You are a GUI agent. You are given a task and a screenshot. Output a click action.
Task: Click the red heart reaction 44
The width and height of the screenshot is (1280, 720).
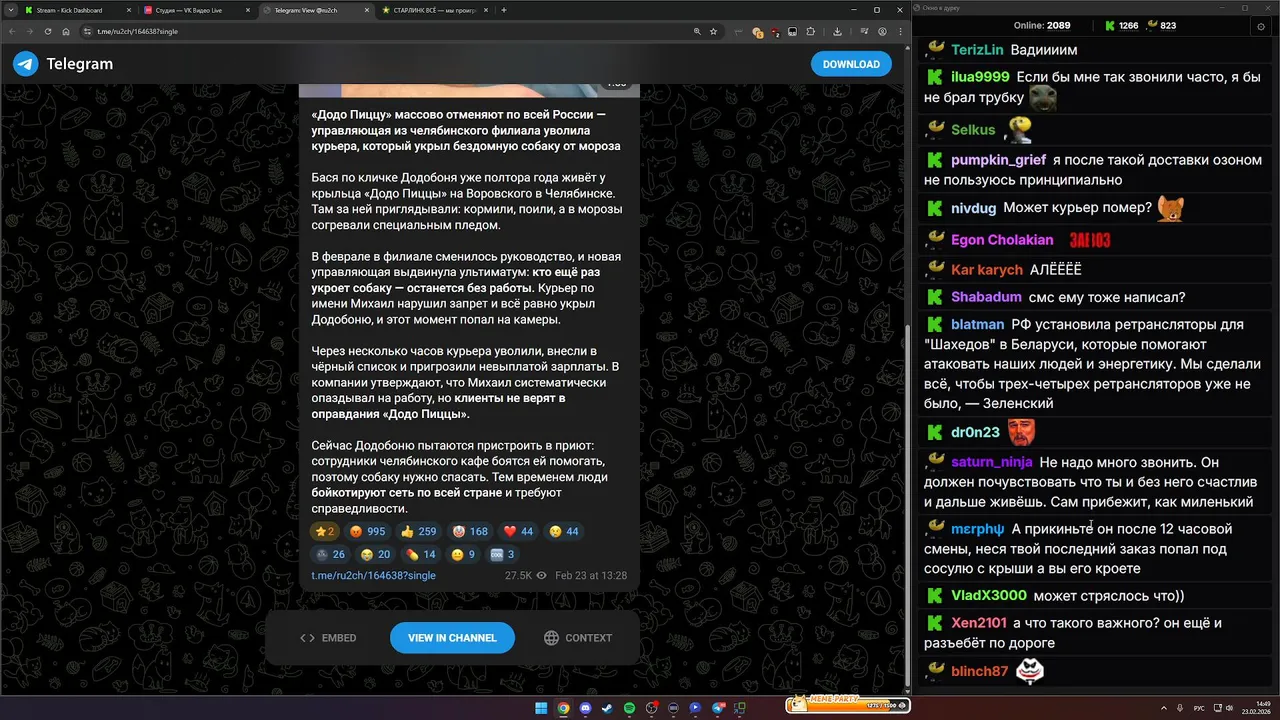pyautogui.click(x=517, y=532)
